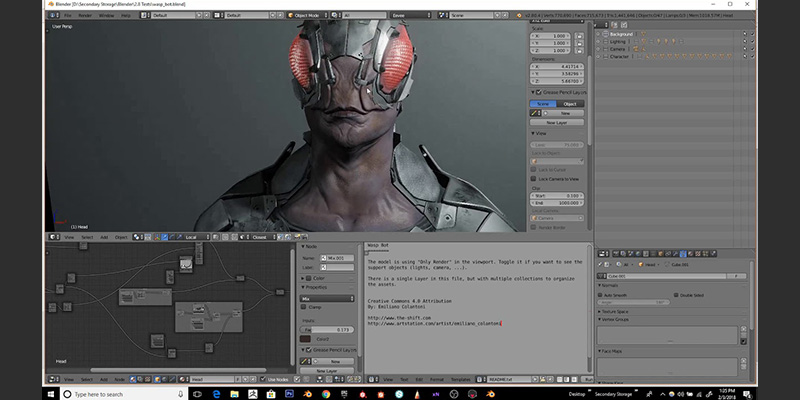Collapse the Node panel
Screen dimensions: 800x400
pos(303,246)
